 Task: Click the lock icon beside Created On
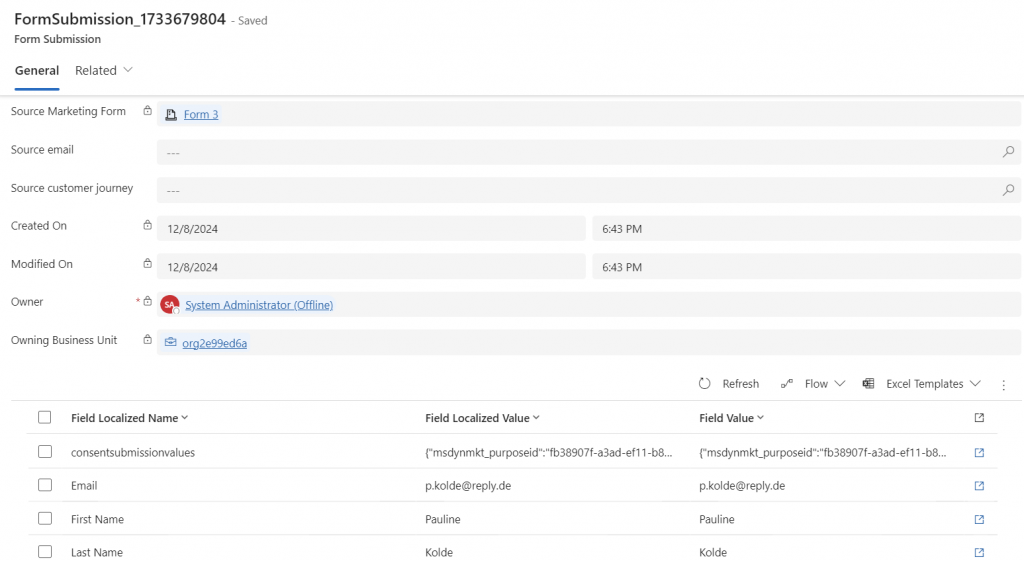148,225
